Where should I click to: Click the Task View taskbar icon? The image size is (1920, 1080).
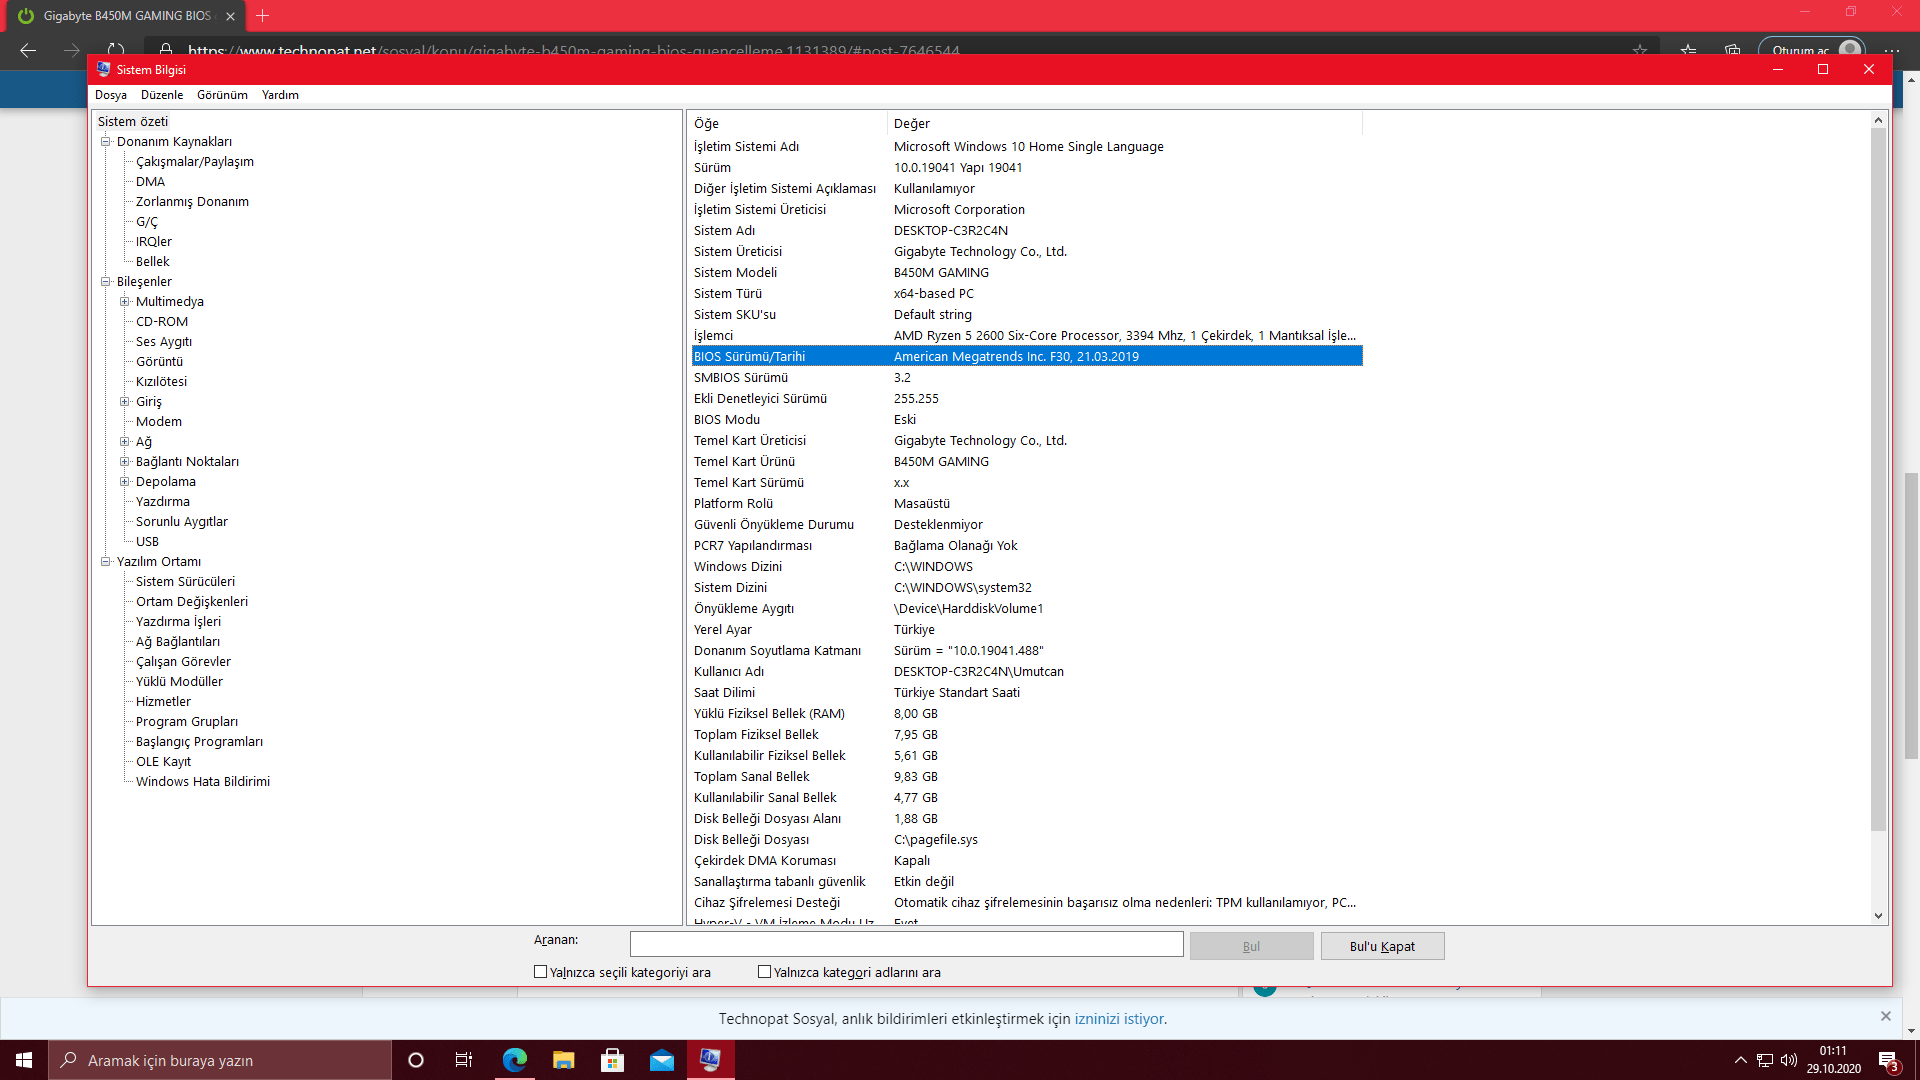(464, 1060)
